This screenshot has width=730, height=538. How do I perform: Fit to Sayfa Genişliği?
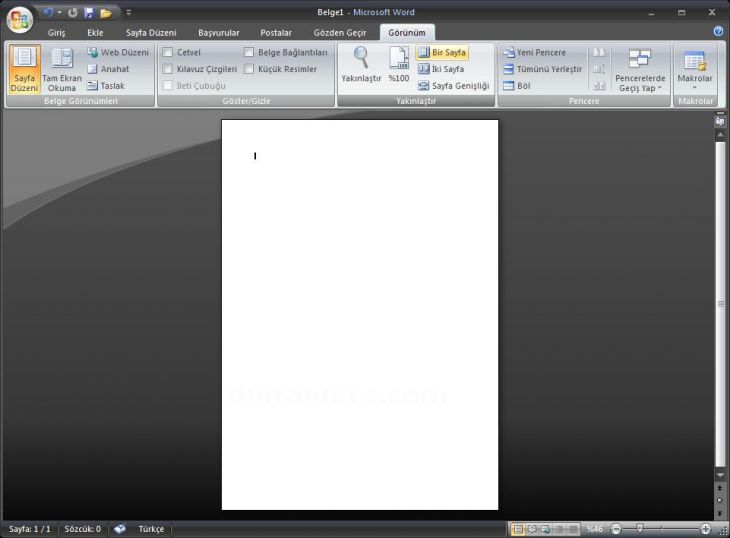453,86
